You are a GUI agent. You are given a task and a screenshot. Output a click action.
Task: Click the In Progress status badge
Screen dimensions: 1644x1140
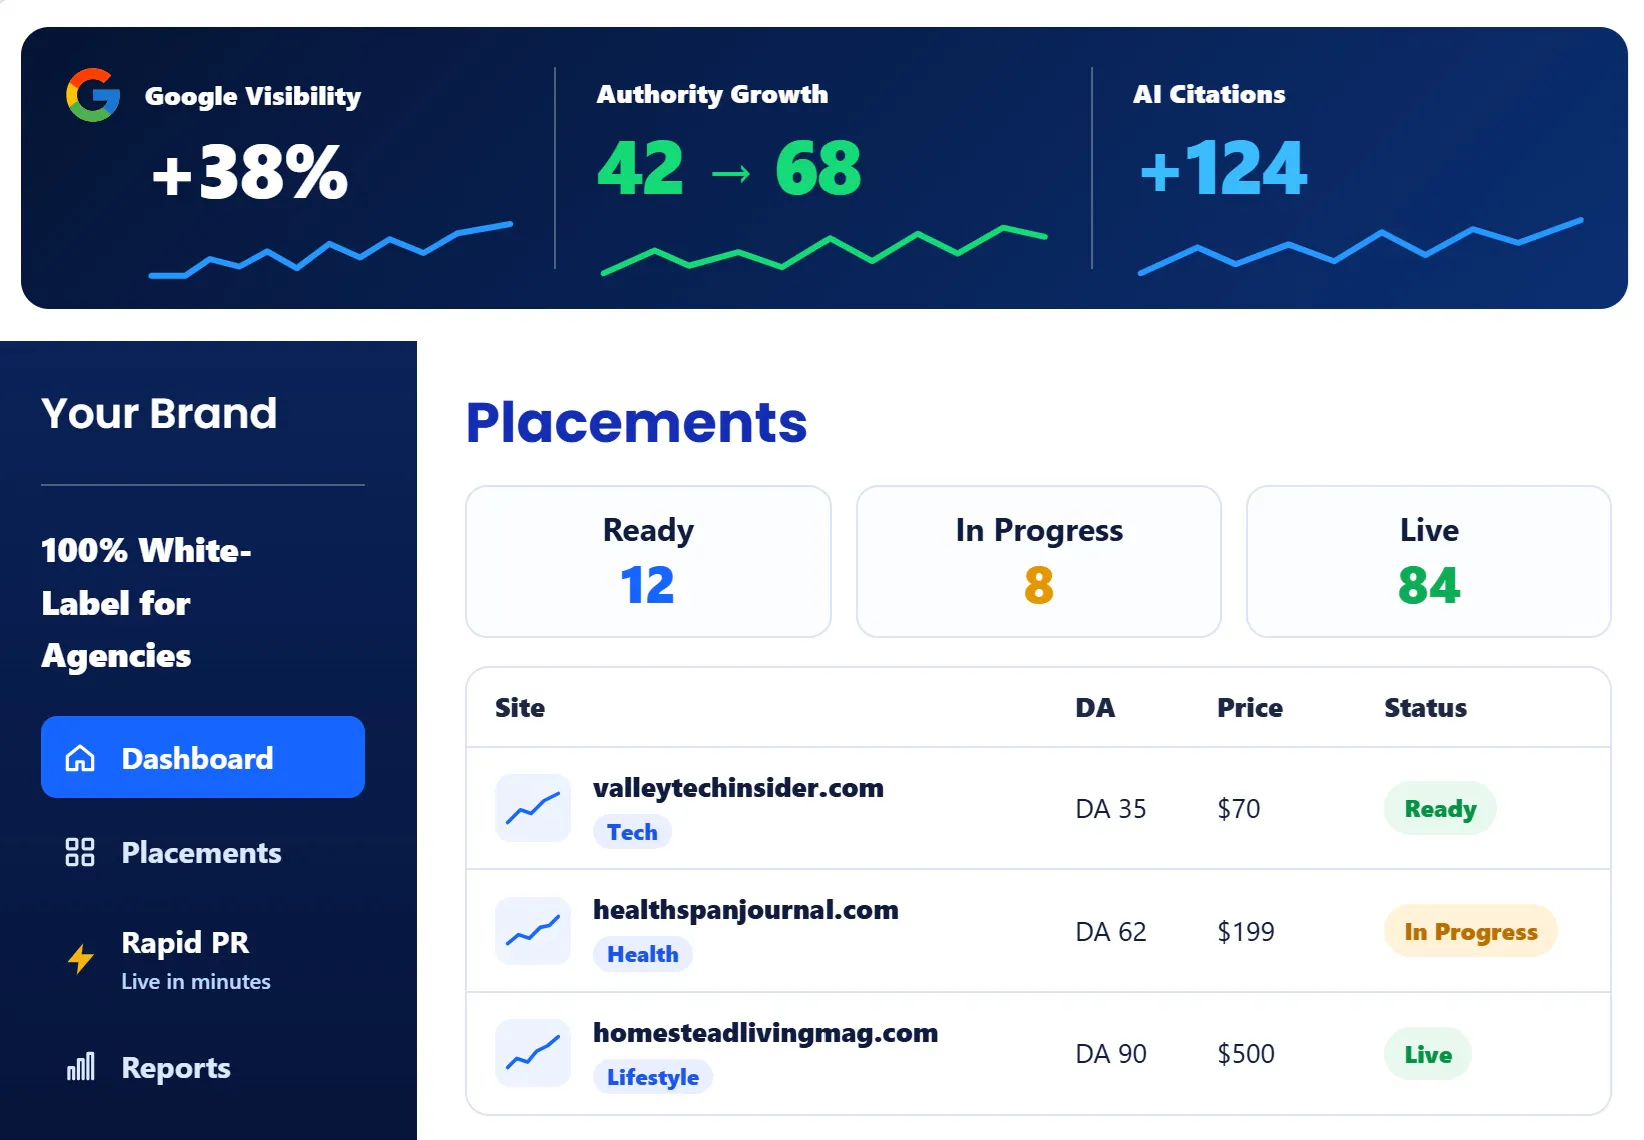coord(1471,931)
